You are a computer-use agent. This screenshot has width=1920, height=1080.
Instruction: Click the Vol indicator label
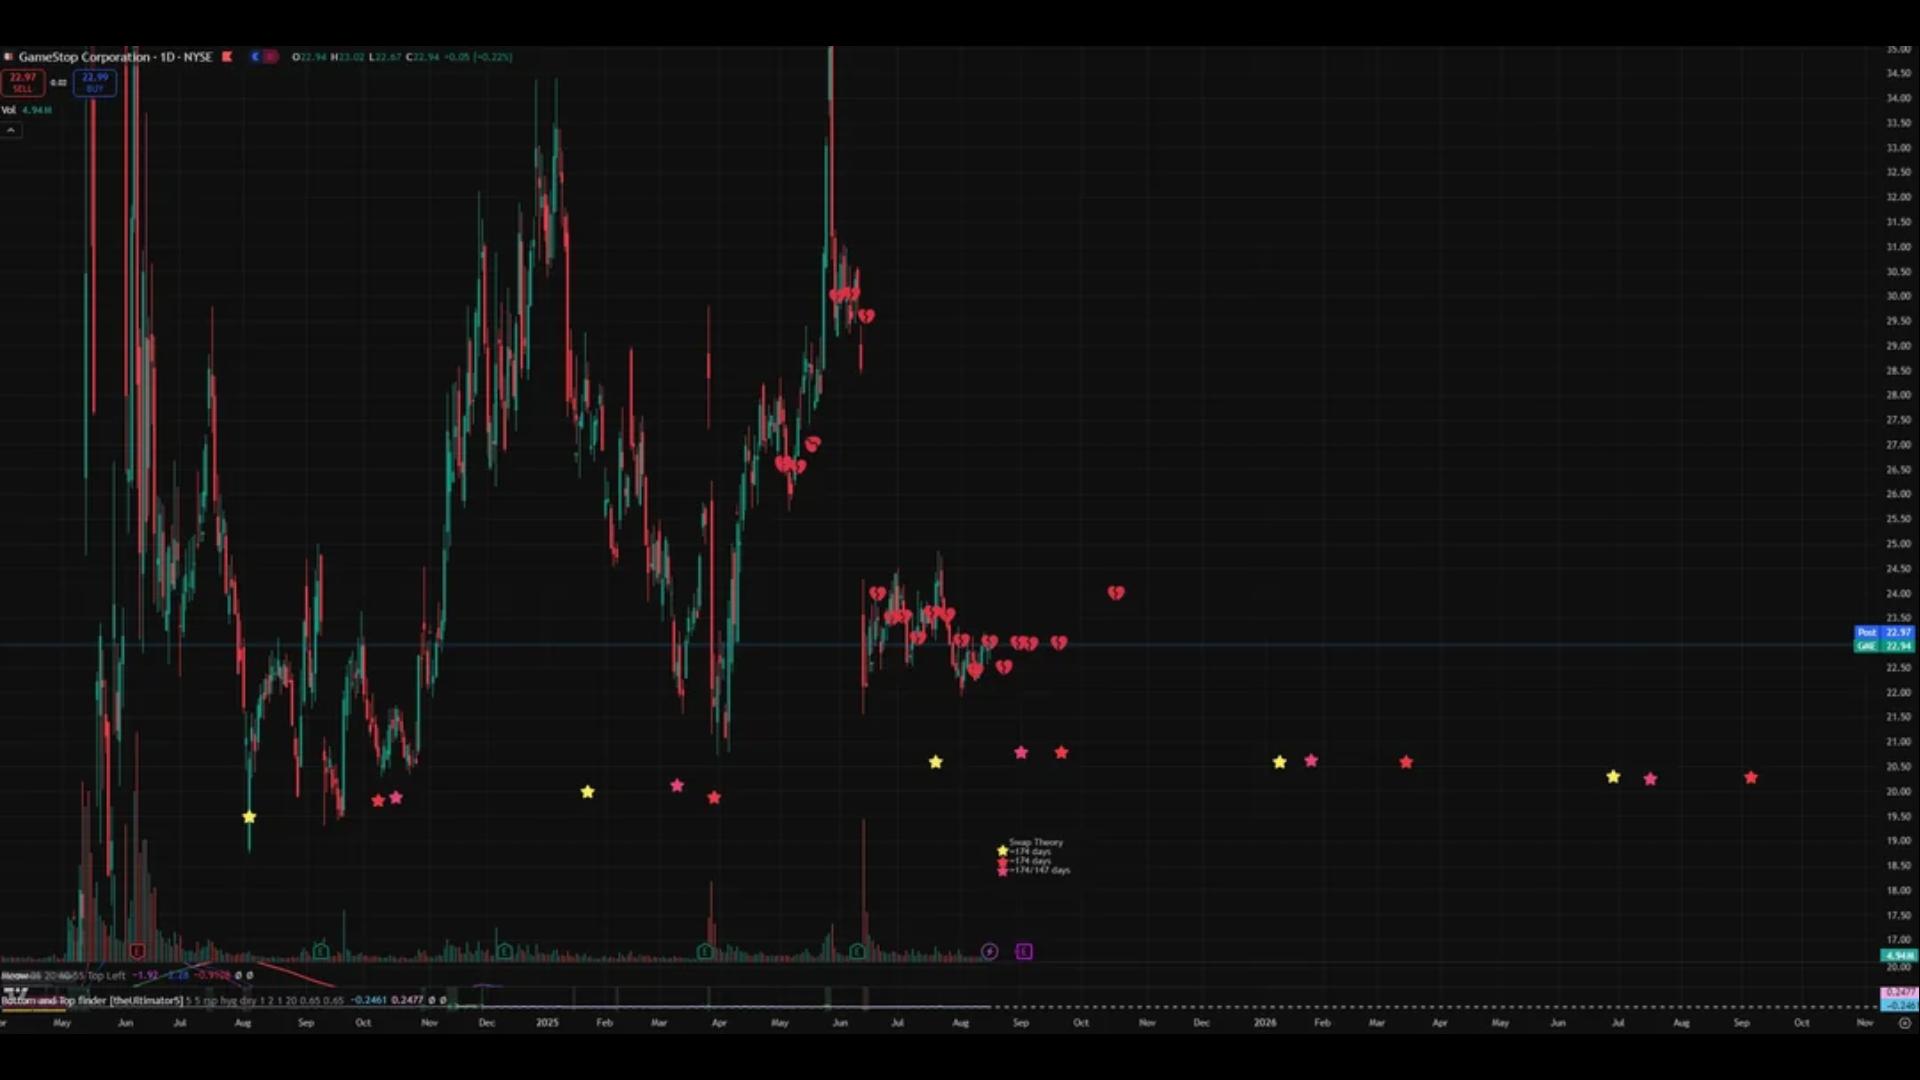coord(9,110)
